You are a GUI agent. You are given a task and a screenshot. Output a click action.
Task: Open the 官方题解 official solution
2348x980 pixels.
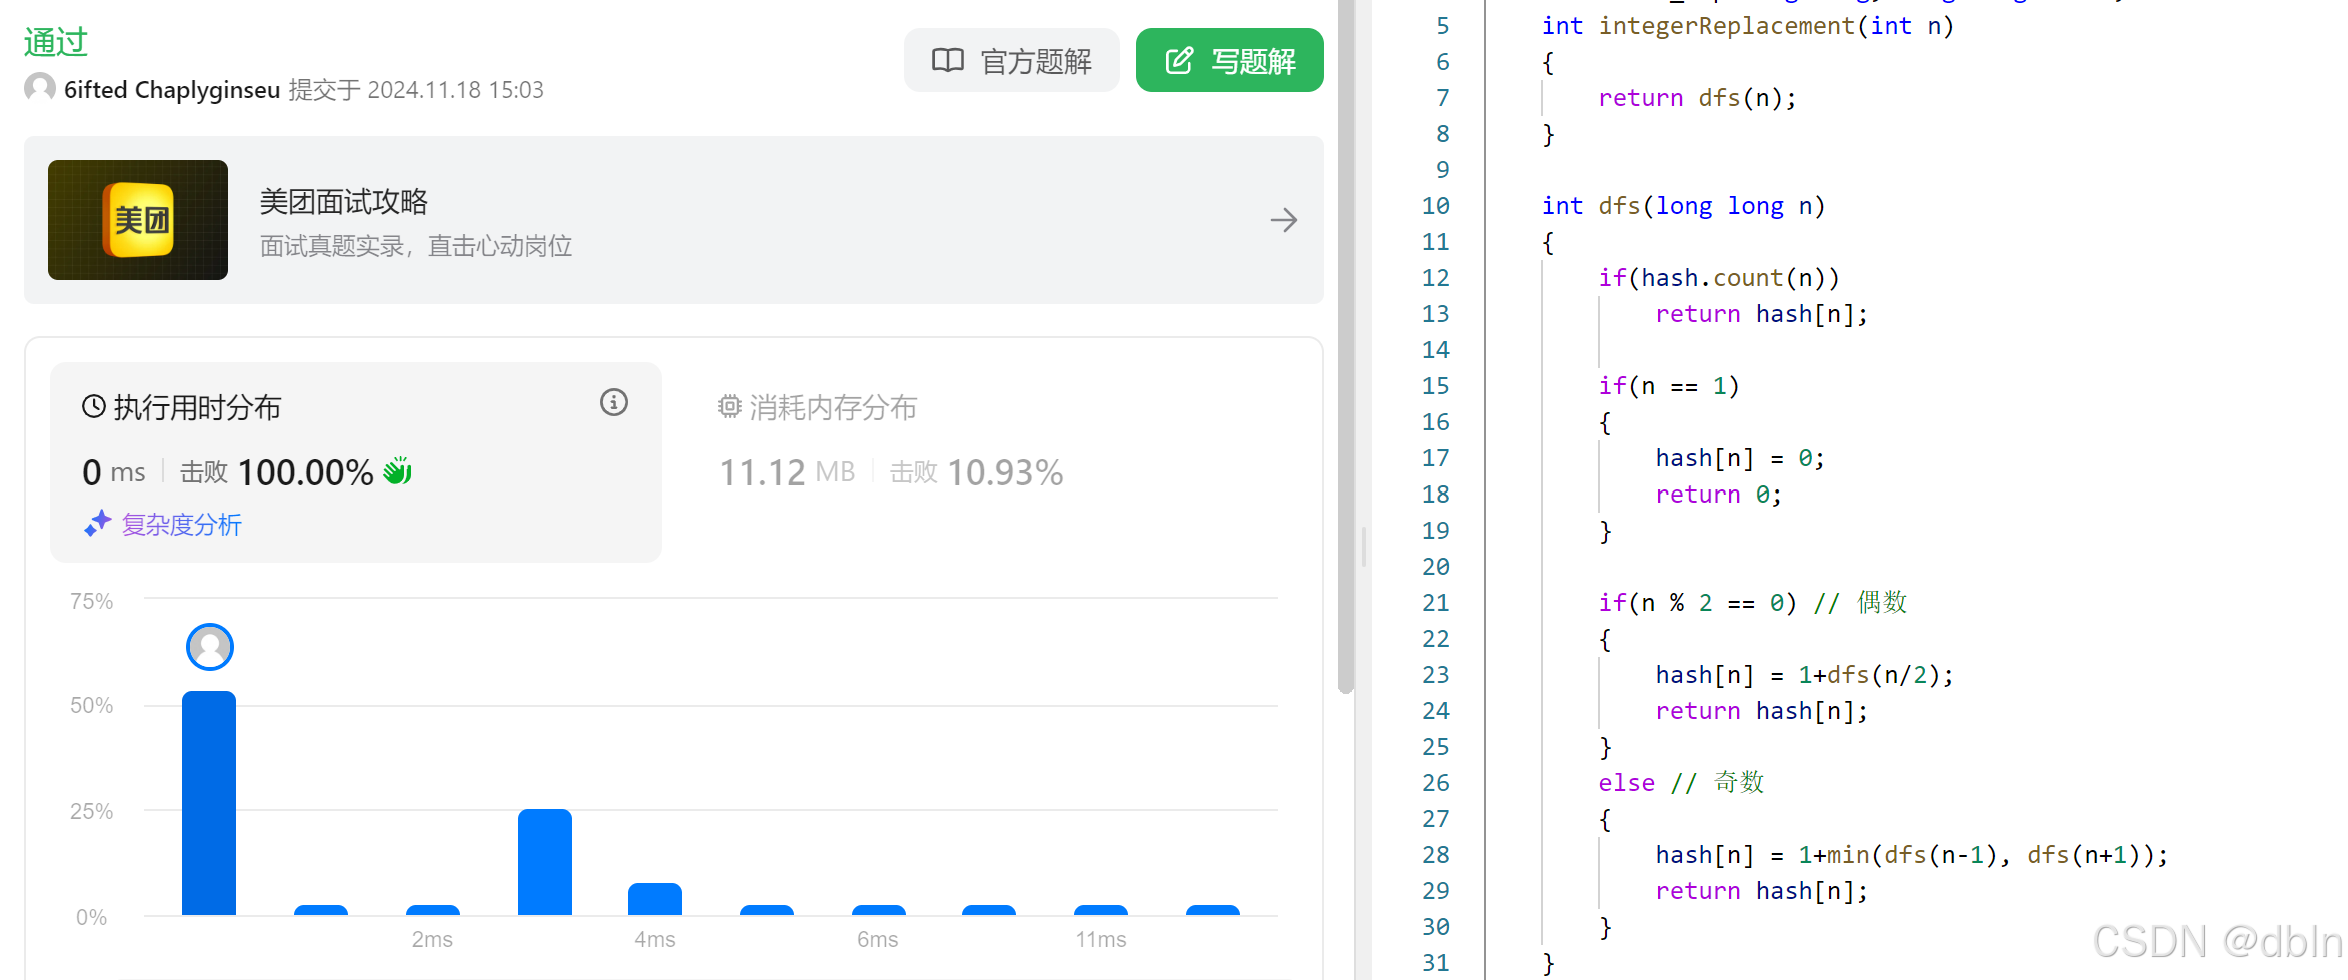(x=1011, y=61)
